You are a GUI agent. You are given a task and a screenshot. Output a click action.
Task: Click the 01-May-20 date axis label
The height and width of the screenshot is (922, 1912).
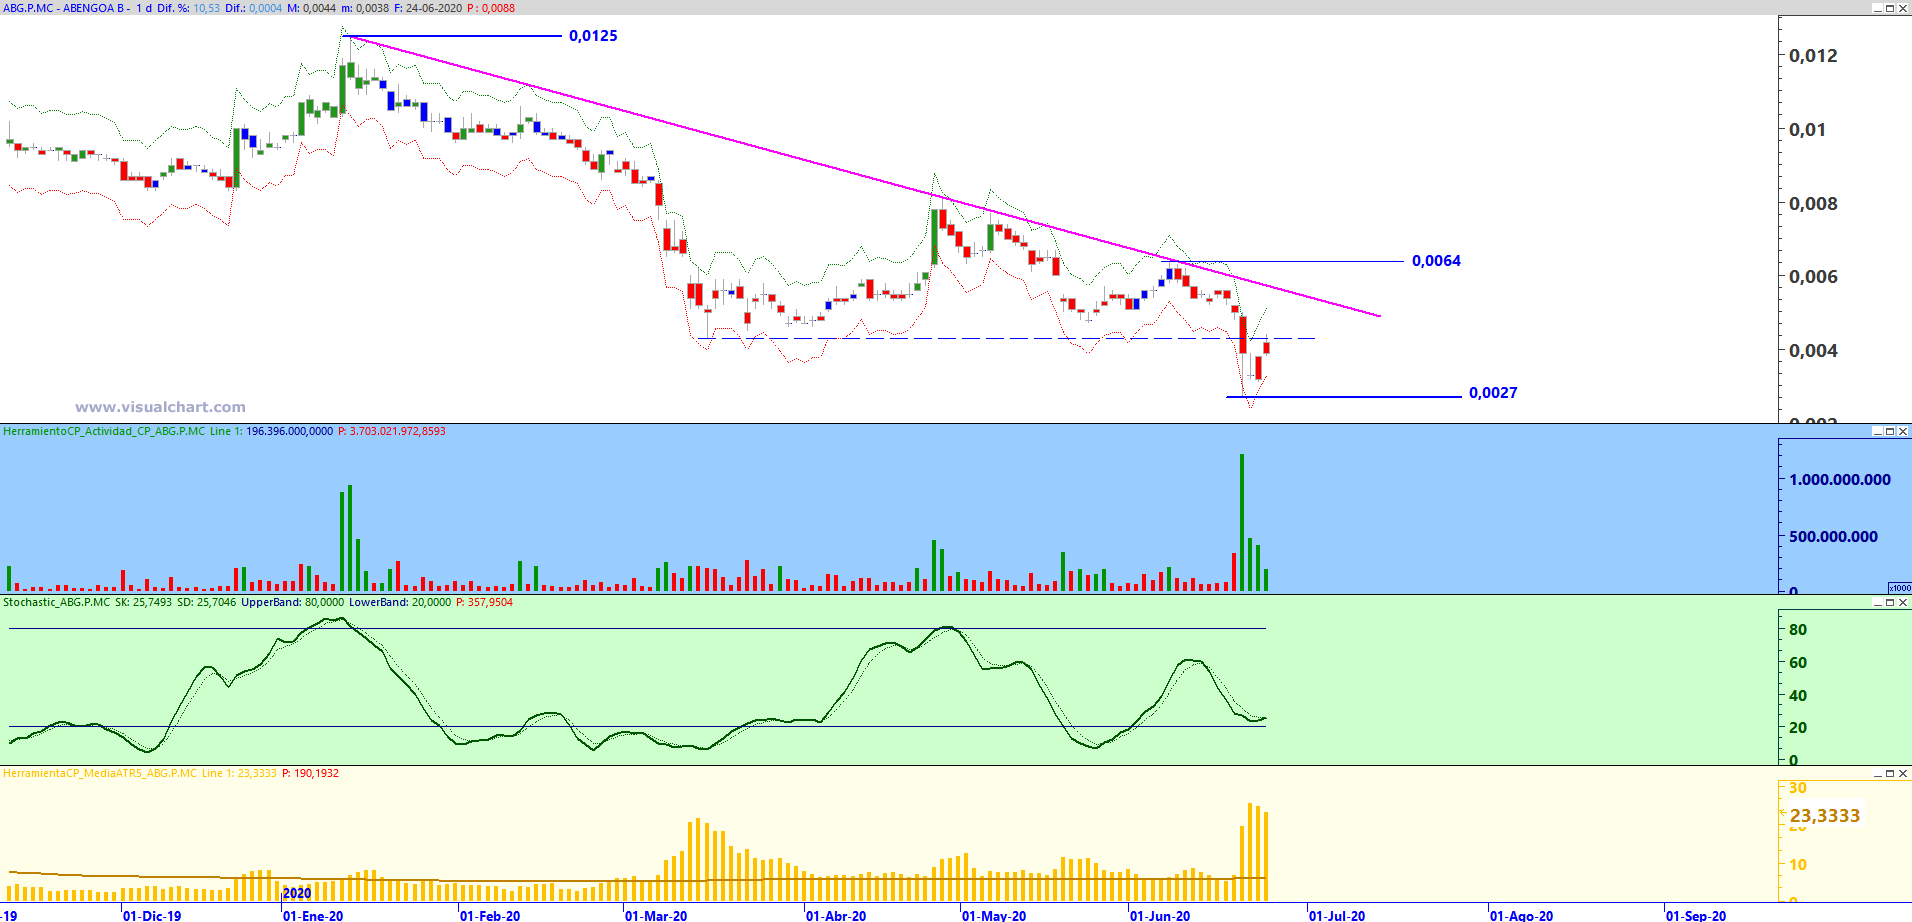(994, 915)
